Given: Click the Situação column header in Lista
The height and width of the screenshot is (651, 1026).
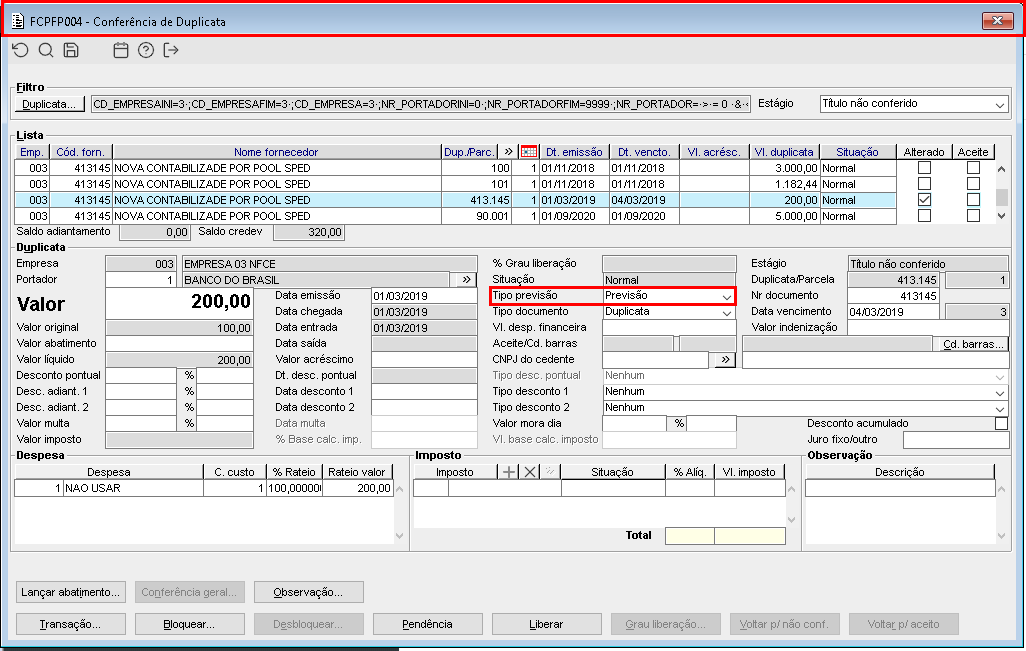Looking at the screenshot, I should (856, 152).
